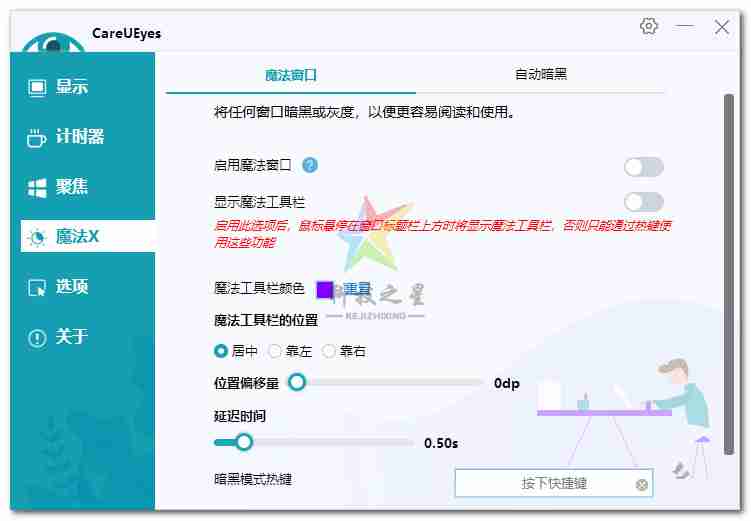Image resolution: width=751 pixels, height=521 pixels.
Task: Click the 0dp offset value
Action: 507,384
